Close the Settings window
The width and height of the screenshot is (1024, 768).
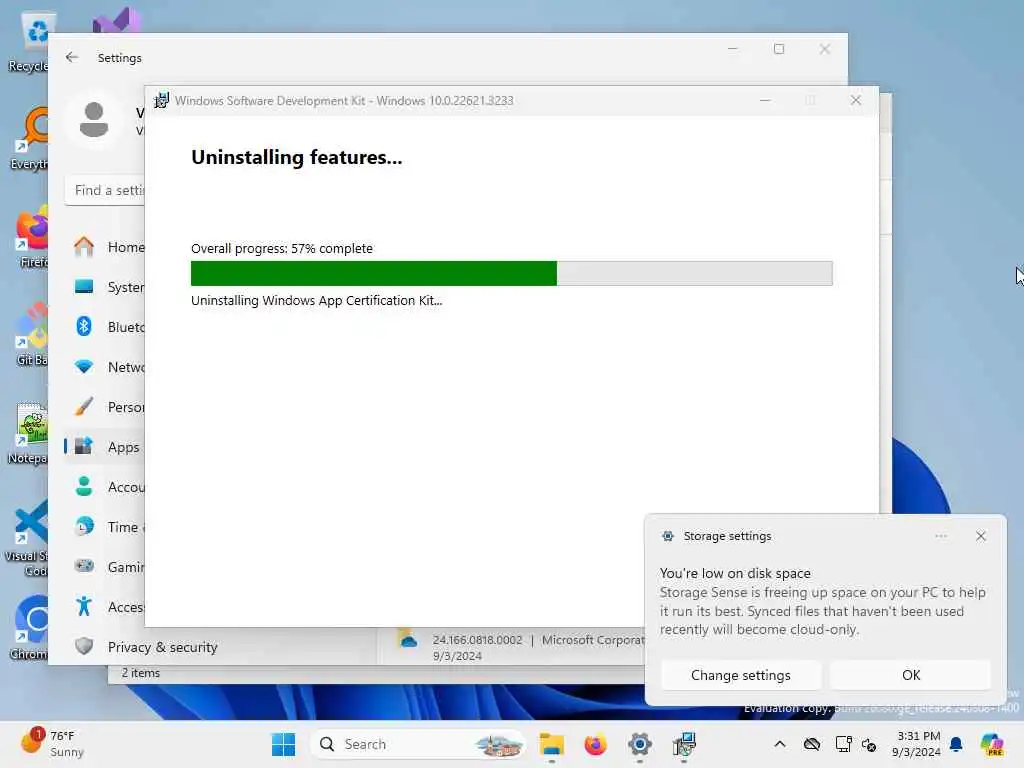(825, 49)
